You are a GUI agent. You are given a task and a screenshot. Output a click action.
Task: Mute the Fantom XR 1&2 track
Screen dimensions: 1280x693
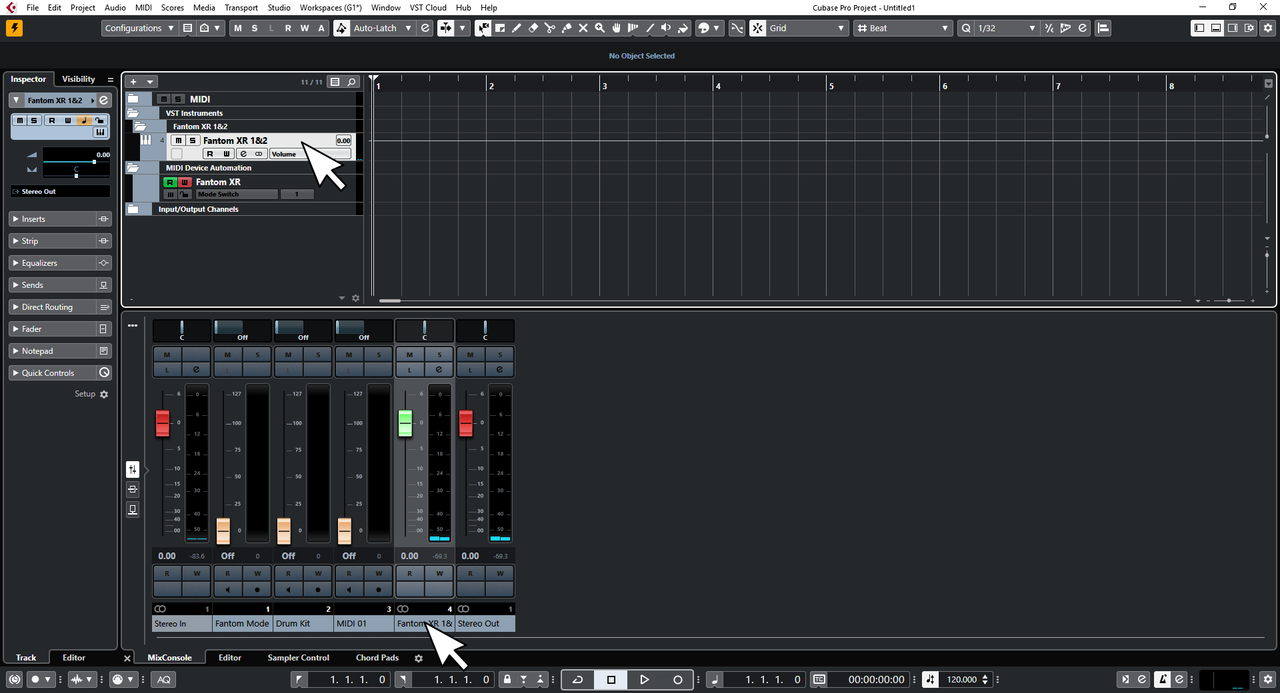click(x=179, y=141)
